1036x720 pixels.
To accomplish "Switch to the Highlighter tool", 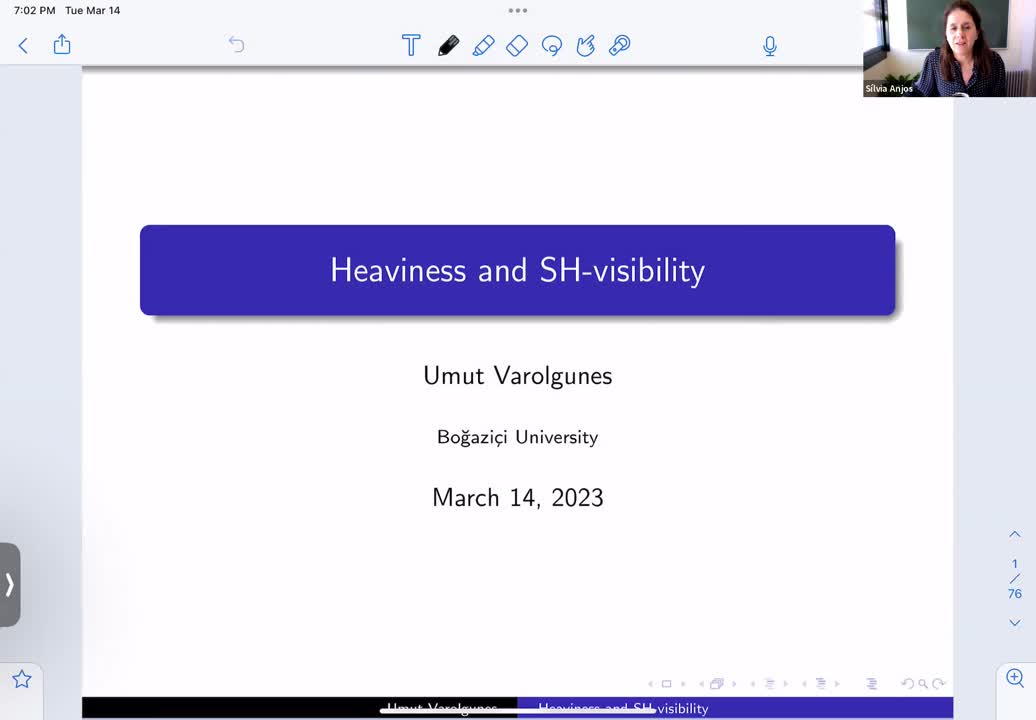I will pyautogui.click(x=484, y=45).
